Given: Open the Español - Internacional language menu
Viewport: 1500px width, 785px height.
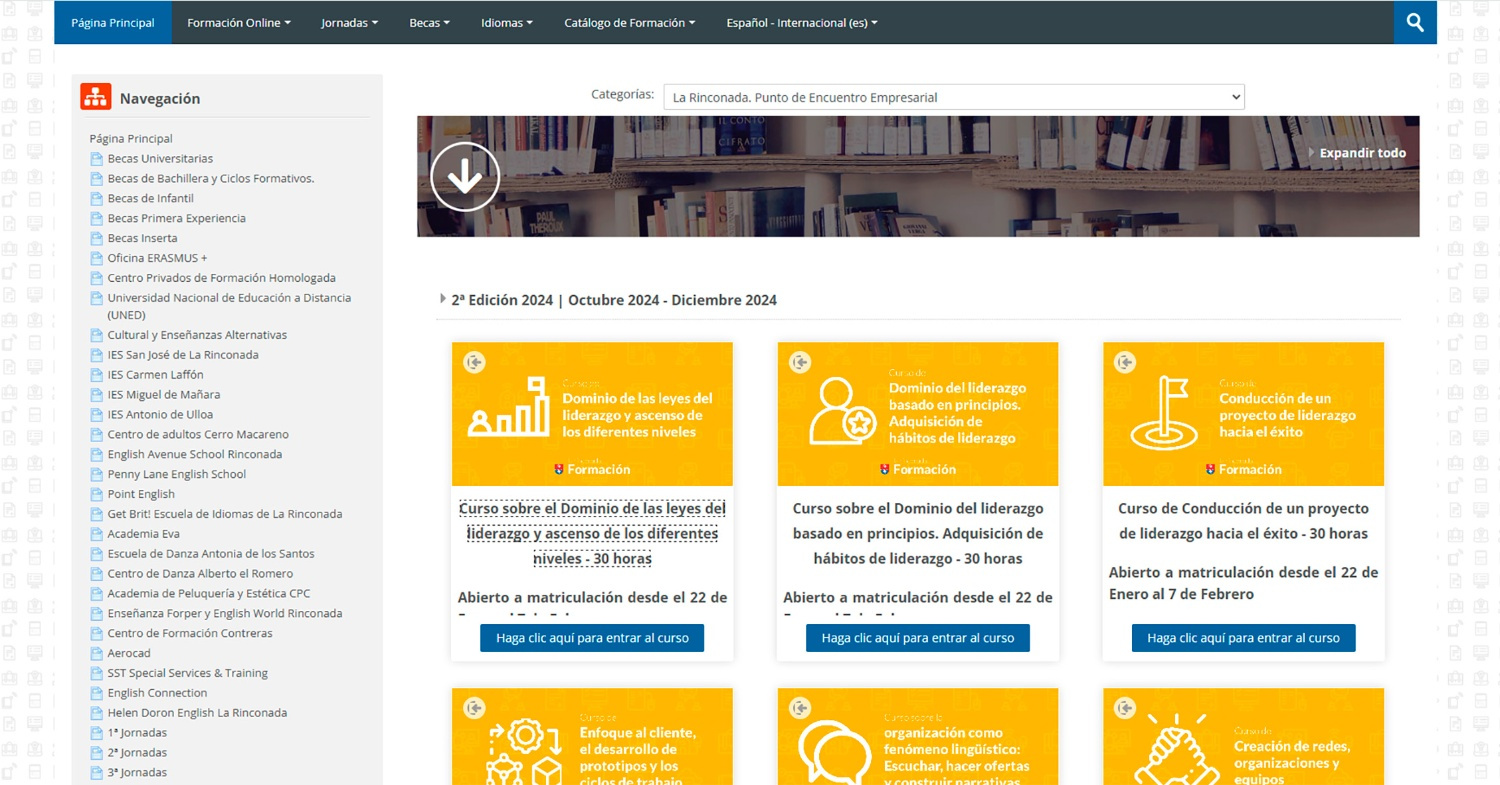Looking at the screenshot, I should [x=802, y=22].
